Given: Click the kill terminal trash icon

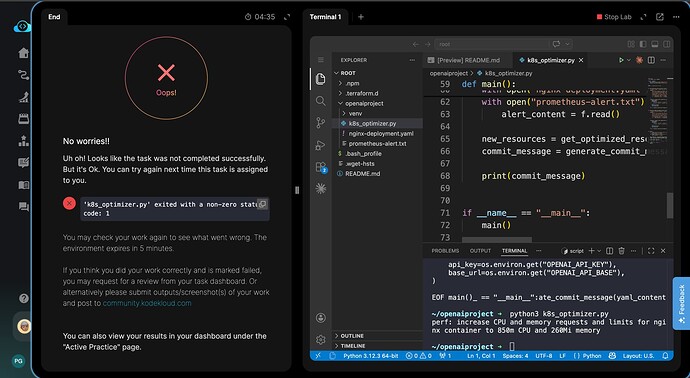Looking at the screenshot, I should tap(621, 251).
